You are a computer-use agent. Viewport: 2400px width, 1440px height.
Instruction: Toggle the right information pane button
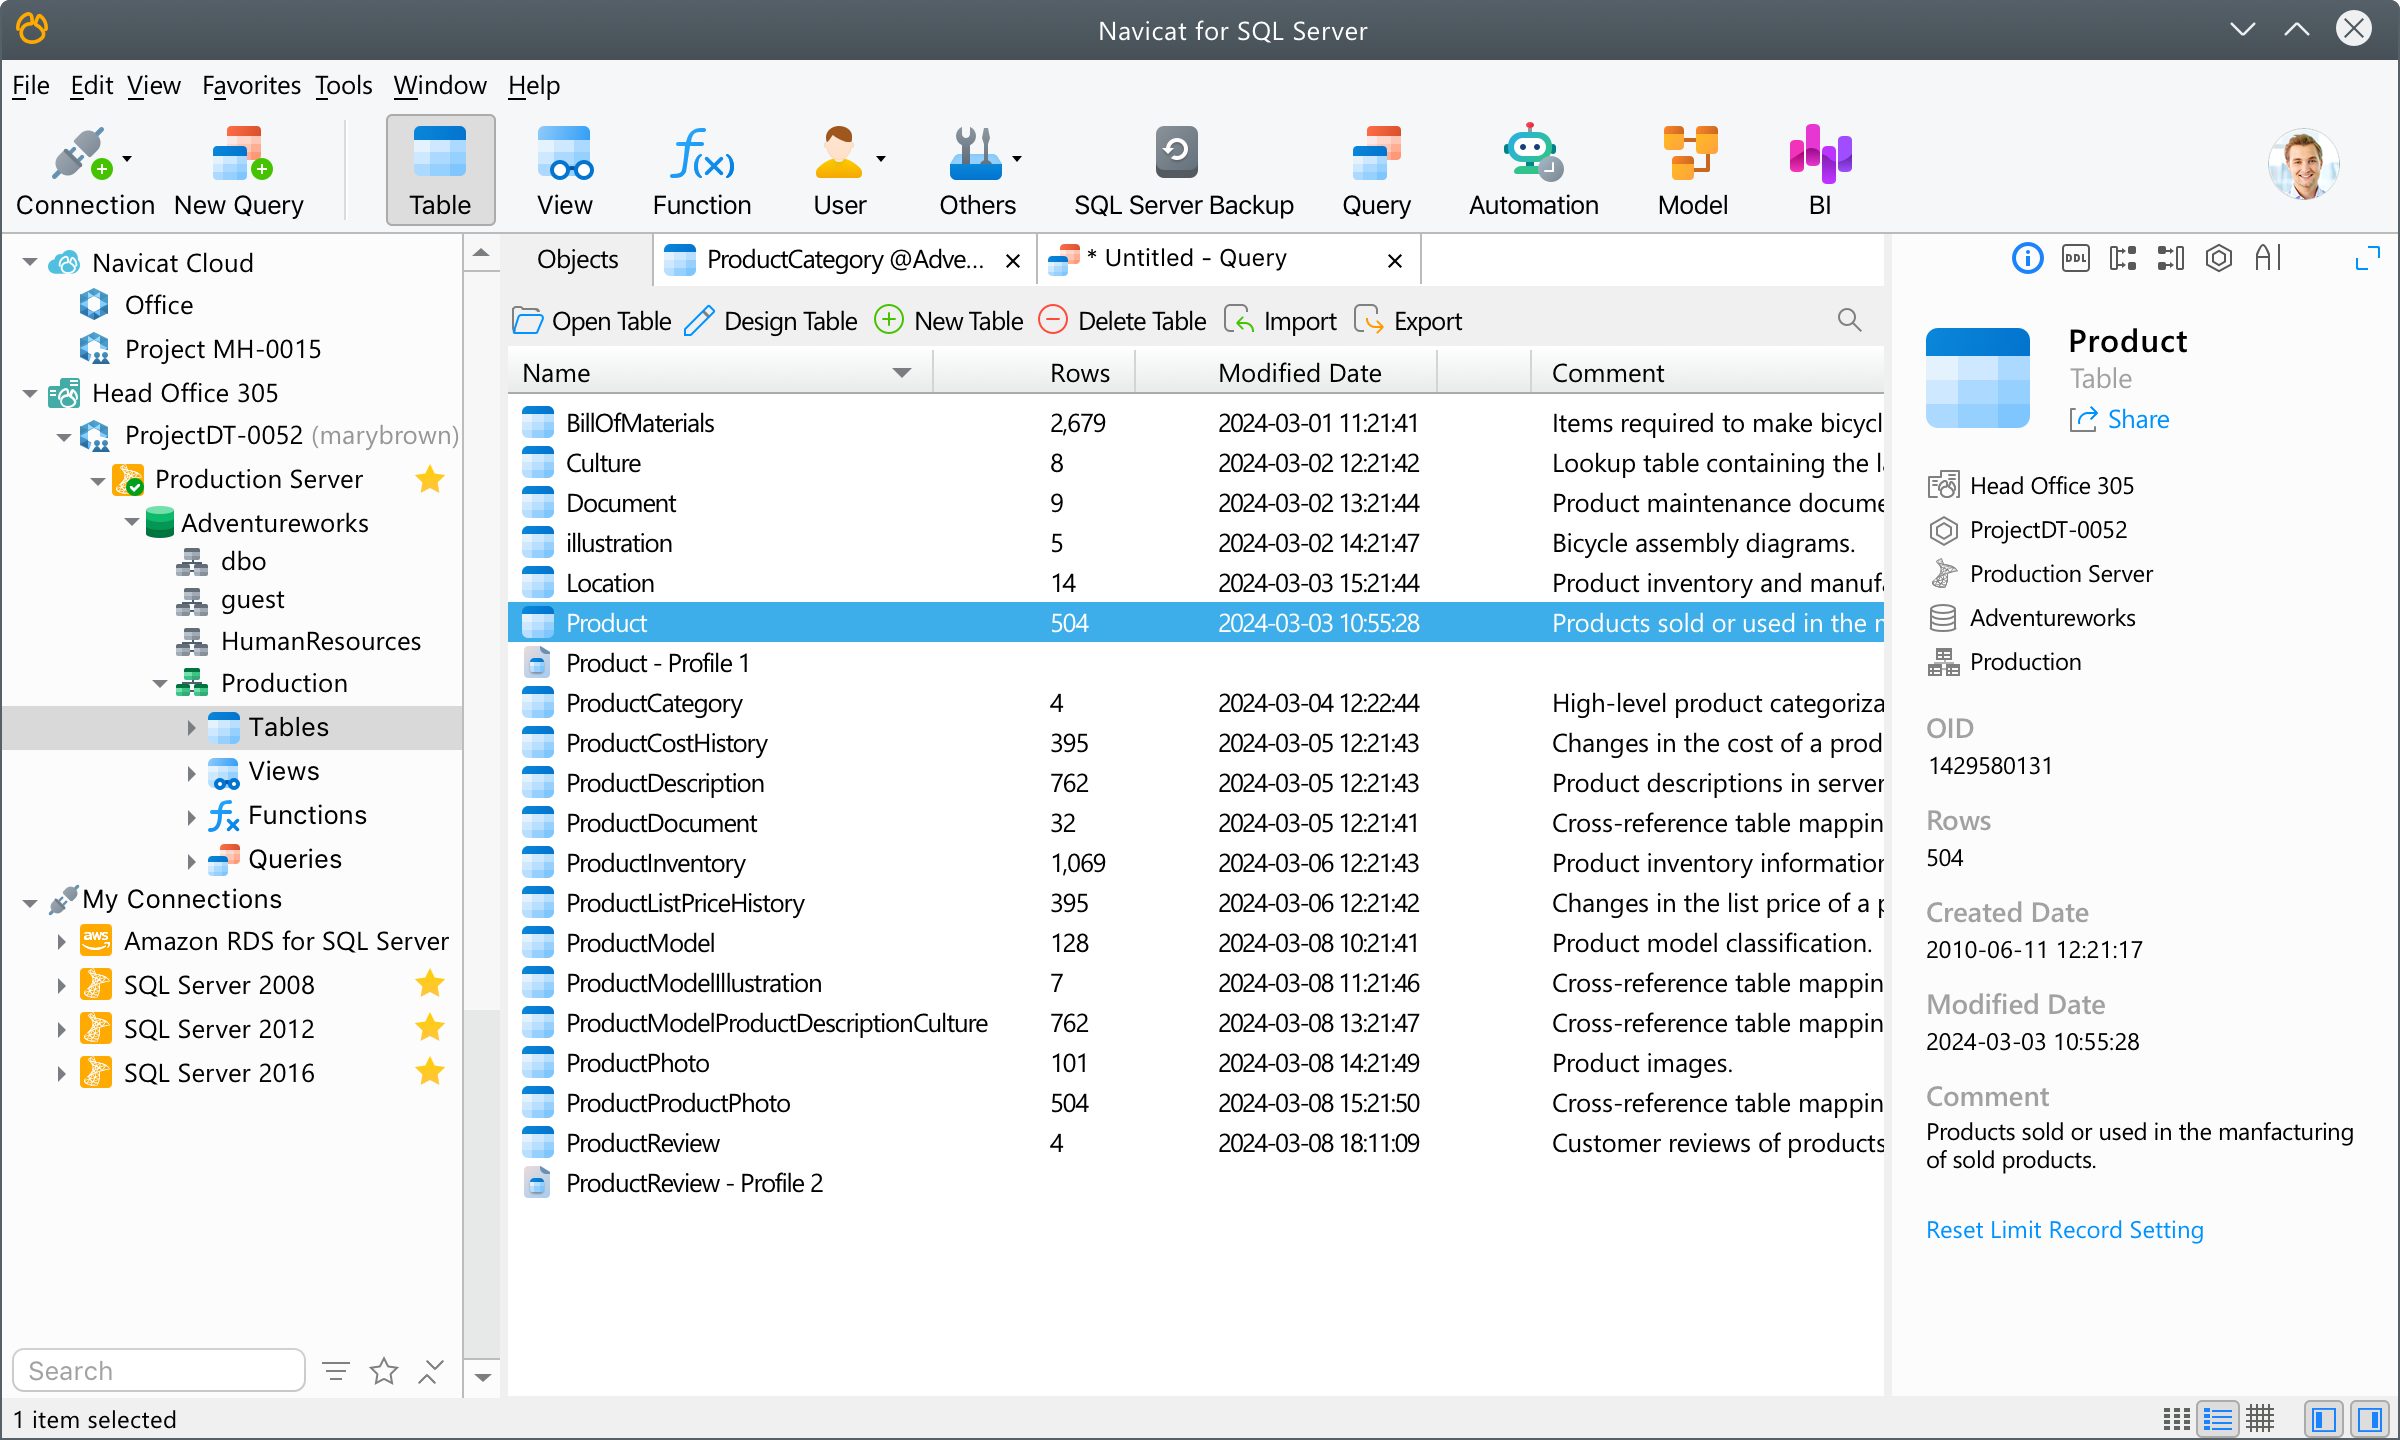point(2369,1418)
